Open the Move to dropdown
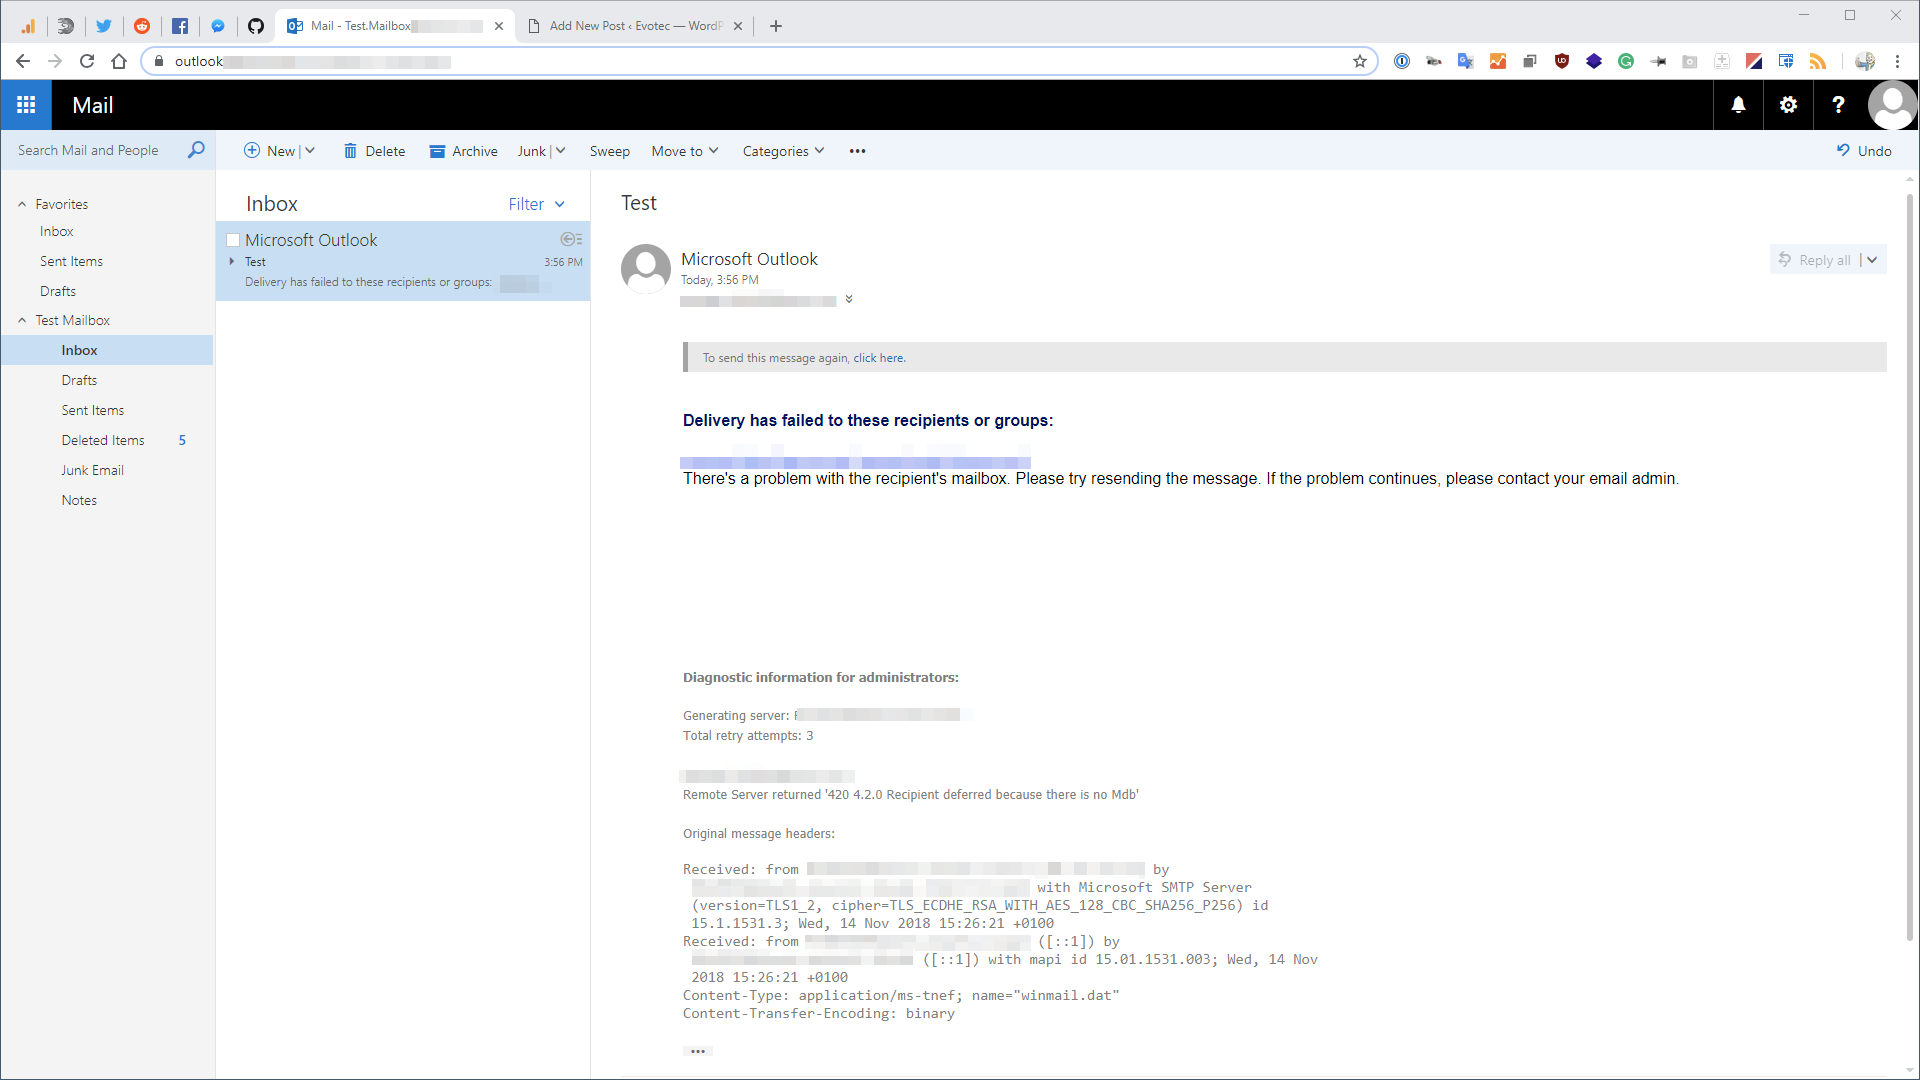This screenshot has height=1080, width=1920. pyautogui.click(x=684, y=151)
